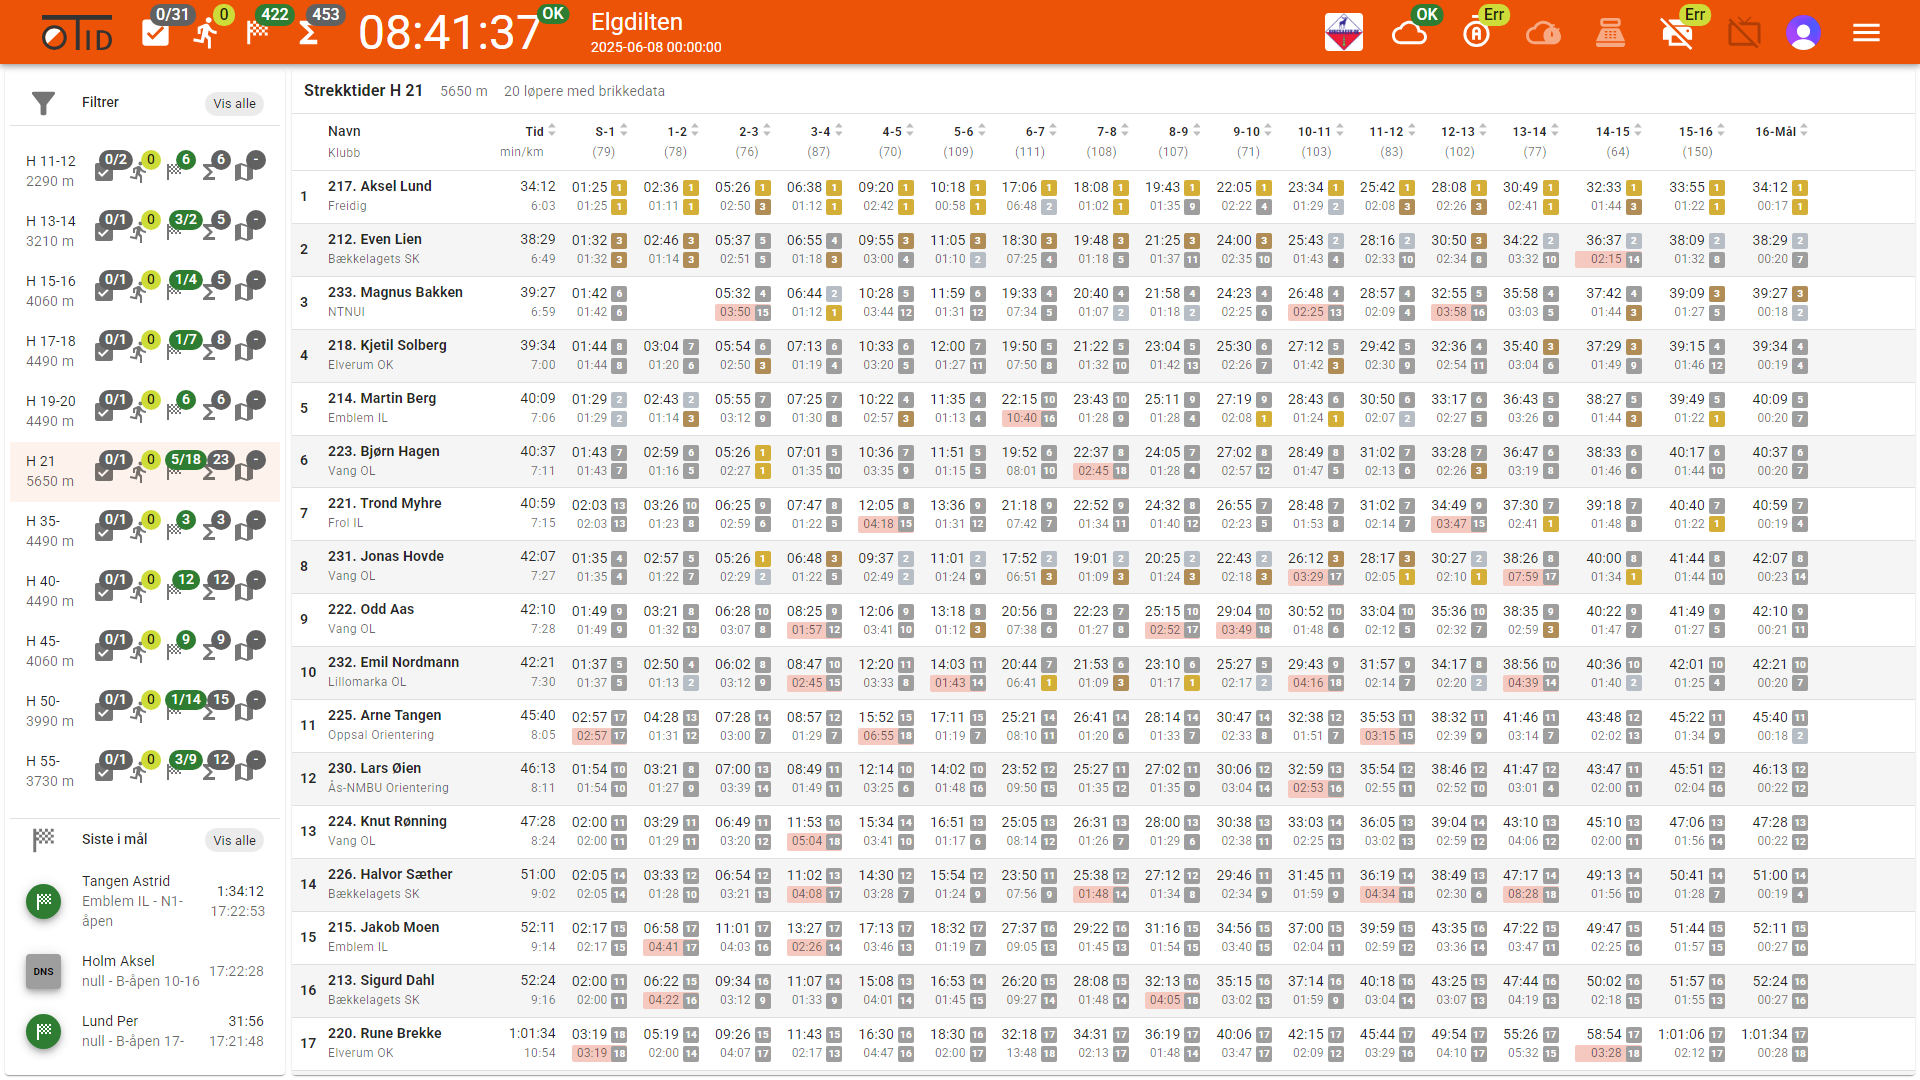Select class H 17-18 in the sidebar

145,351
